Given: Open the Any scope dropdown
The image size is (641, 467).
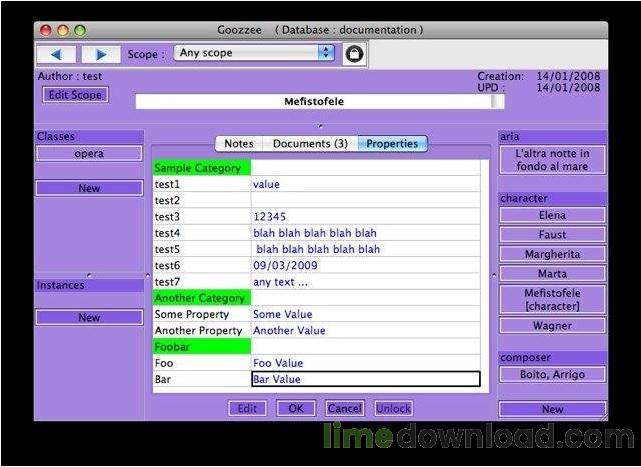Looking at the screenshot, I should (x=254, y=53).
